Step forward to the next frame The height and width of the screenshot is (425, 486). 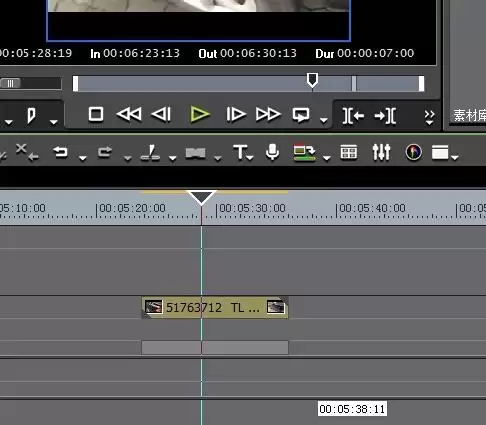(x=236, y=114)
